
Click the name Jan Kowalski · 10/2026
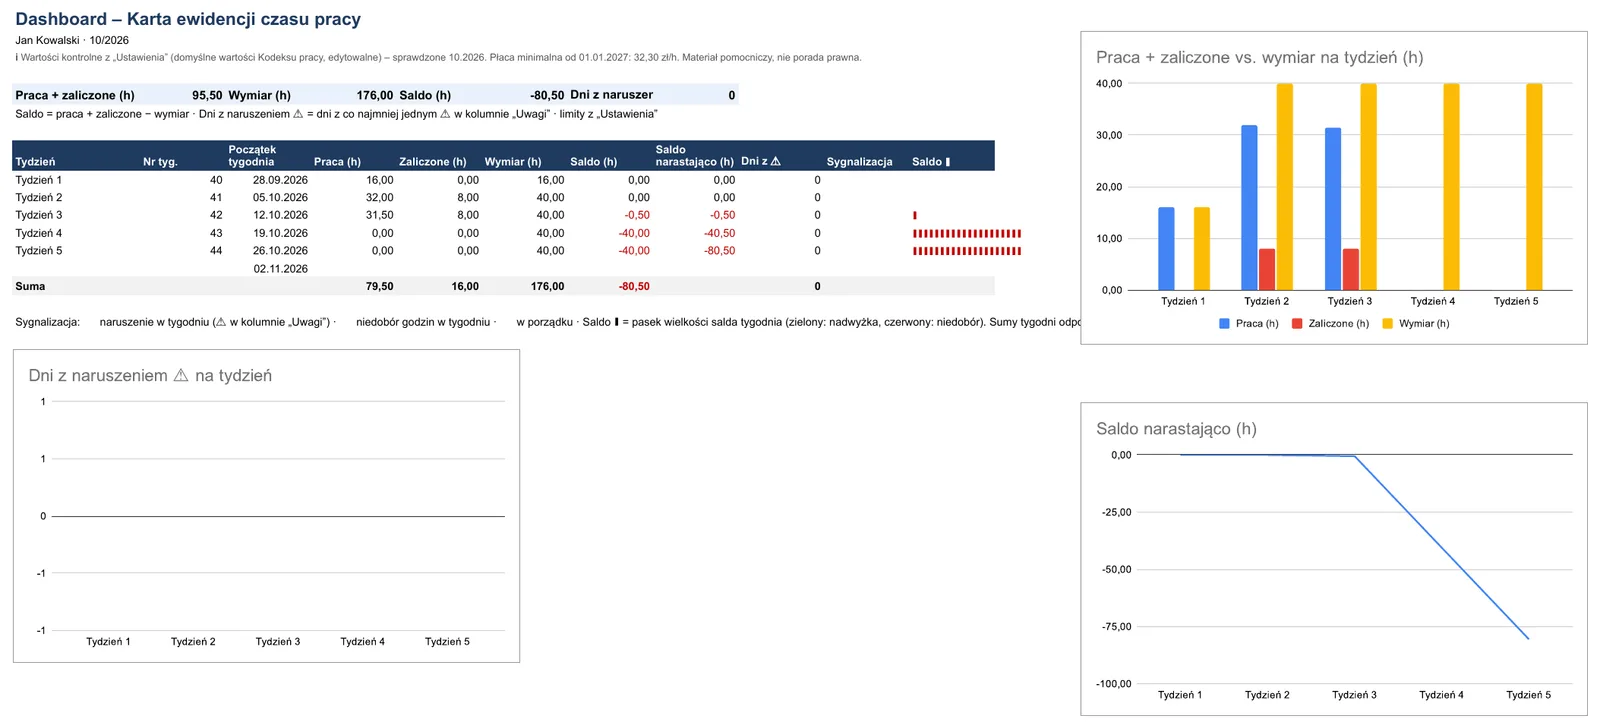(72, 40)
